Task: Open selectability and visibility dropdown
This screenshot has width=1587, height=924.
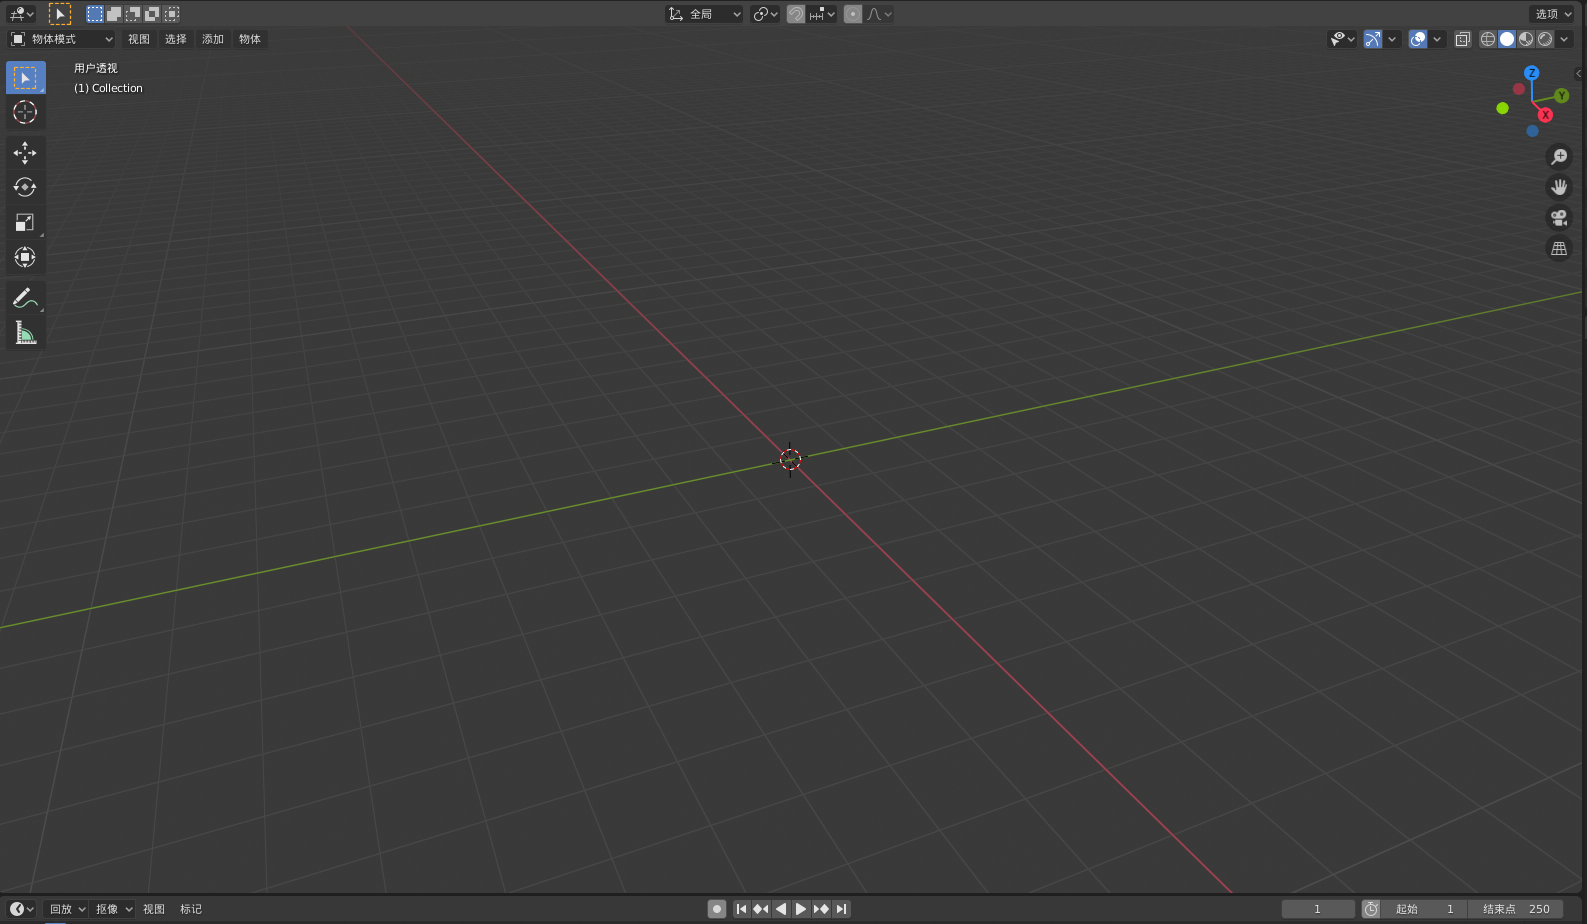Action: [x=1342, y=39]
